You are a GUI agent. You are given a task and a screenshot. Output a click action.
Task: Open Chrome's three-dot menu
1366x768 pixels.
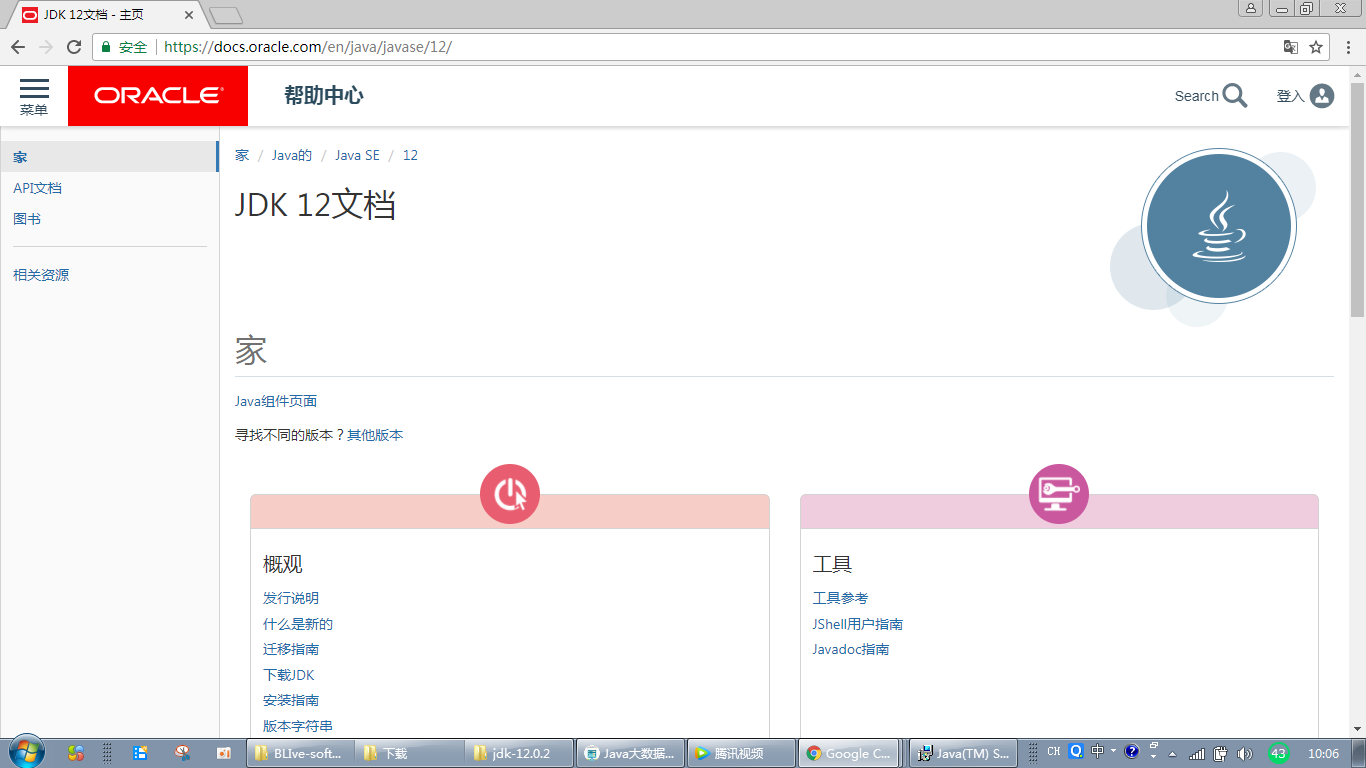[1349, 46]
